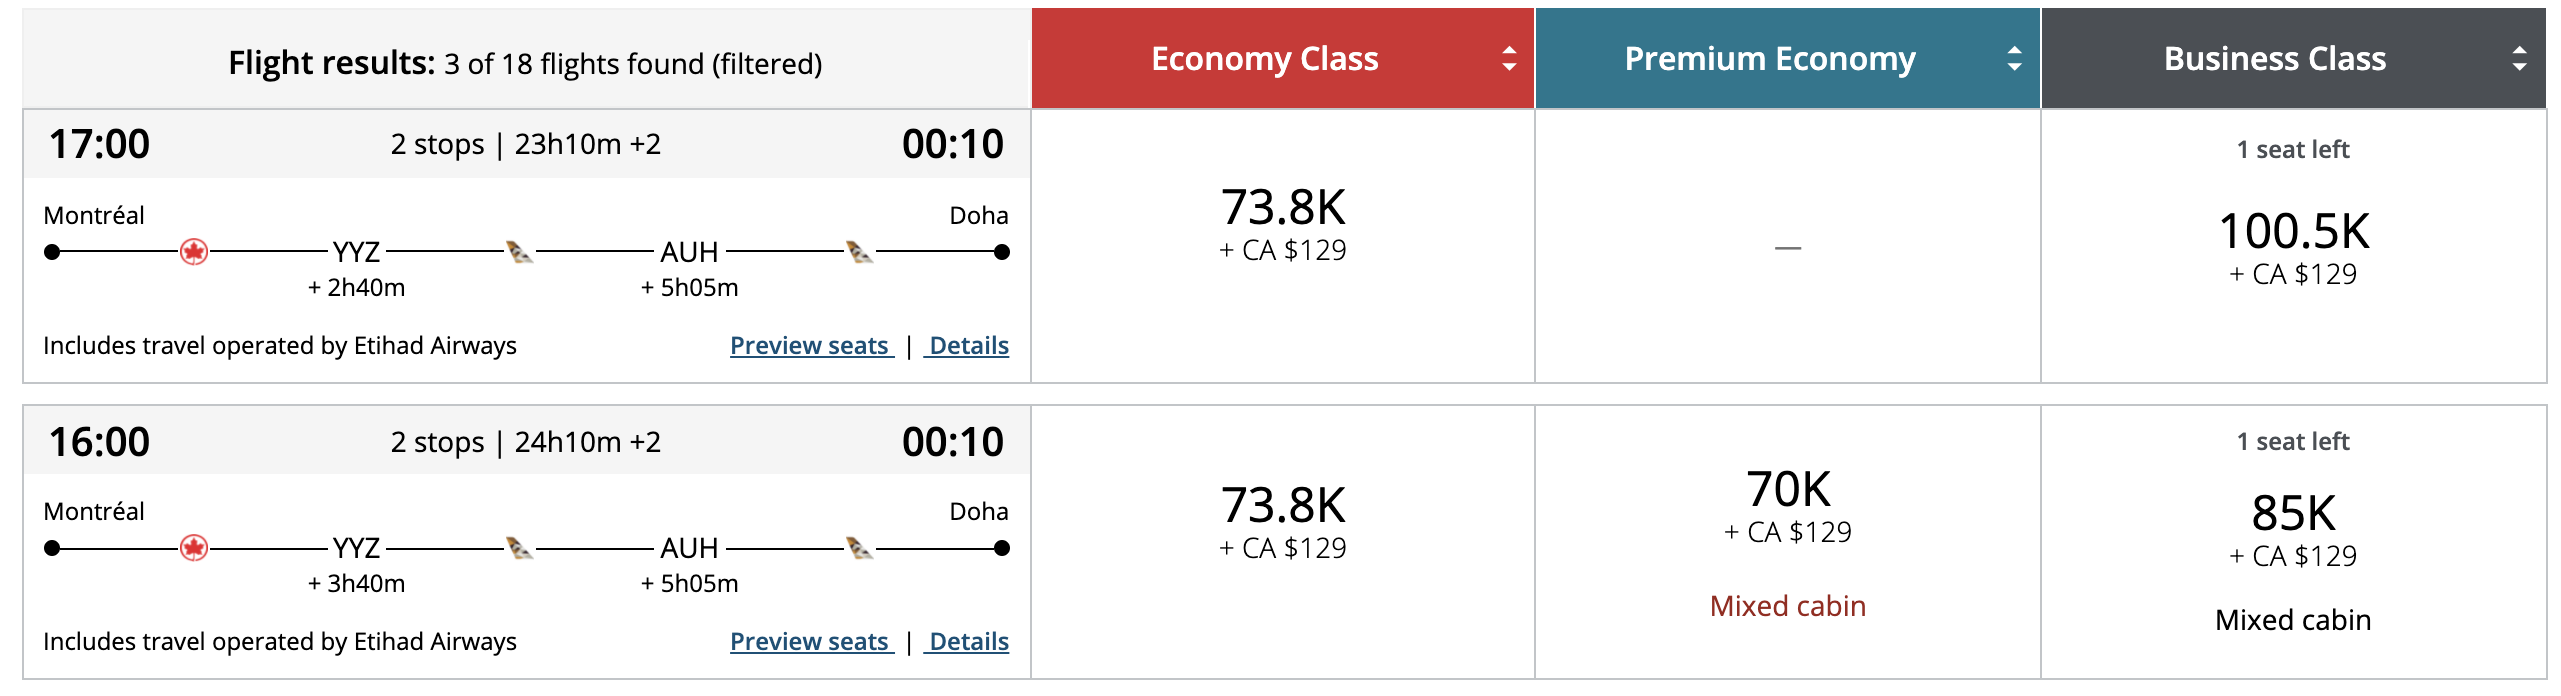Click Air Canada logo on 17:00 flight
The image size is (2561, 696).
tap(194, 252)
